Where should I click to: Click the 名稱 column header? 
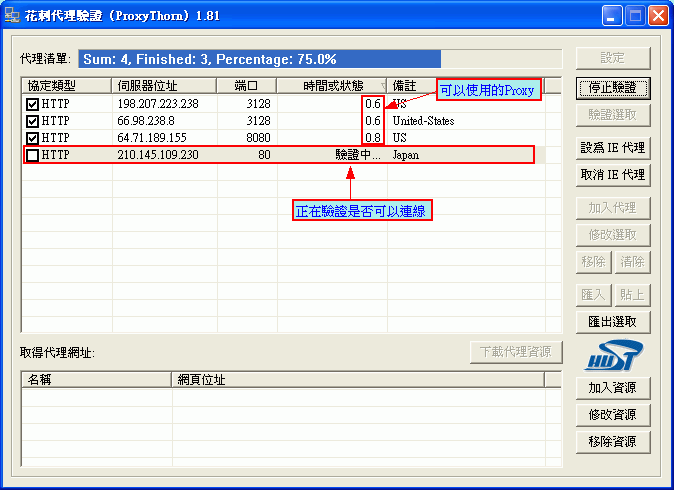click(97, 380)
